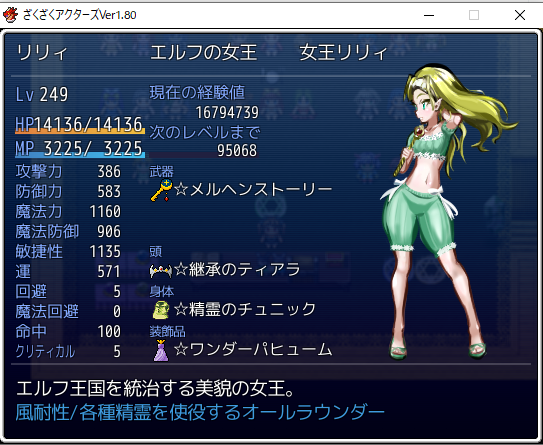This screenshot has height=445, width=543.
Task: Minimize the ざくざくアクターズ window
Action: pos(429,15)
